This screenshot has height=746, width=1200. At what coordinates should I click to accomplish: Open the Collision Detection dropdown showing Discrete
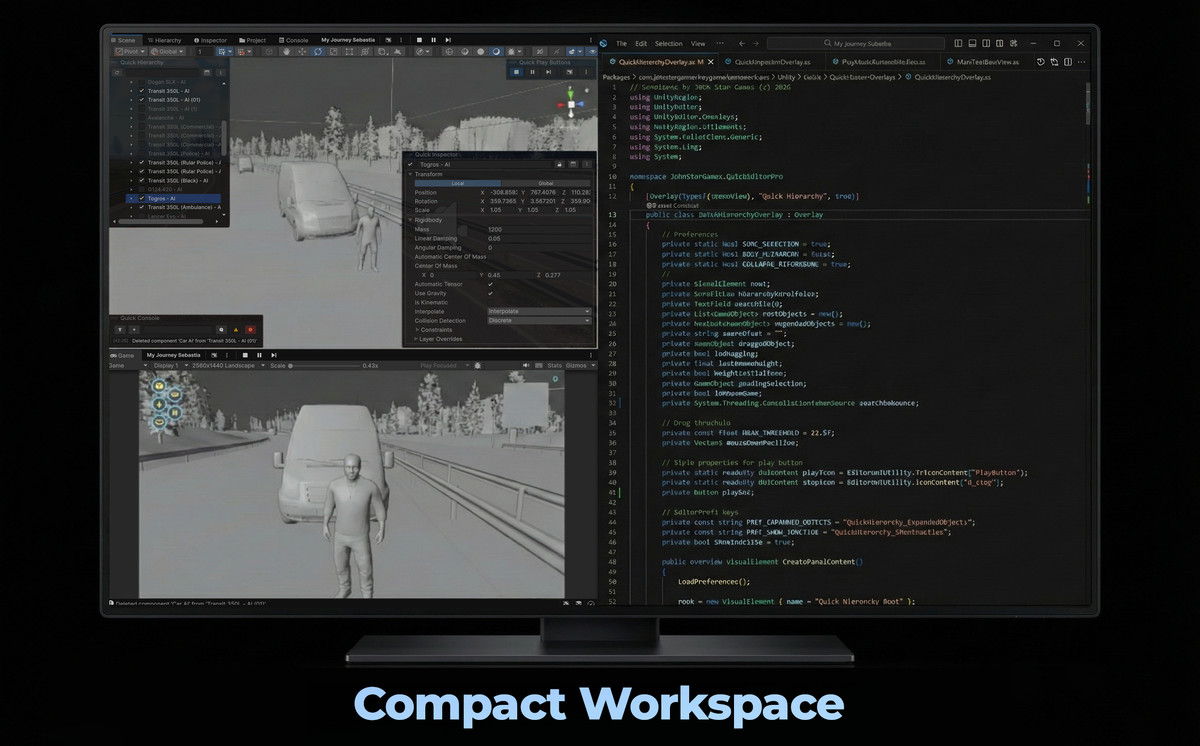tap(538, 320)
